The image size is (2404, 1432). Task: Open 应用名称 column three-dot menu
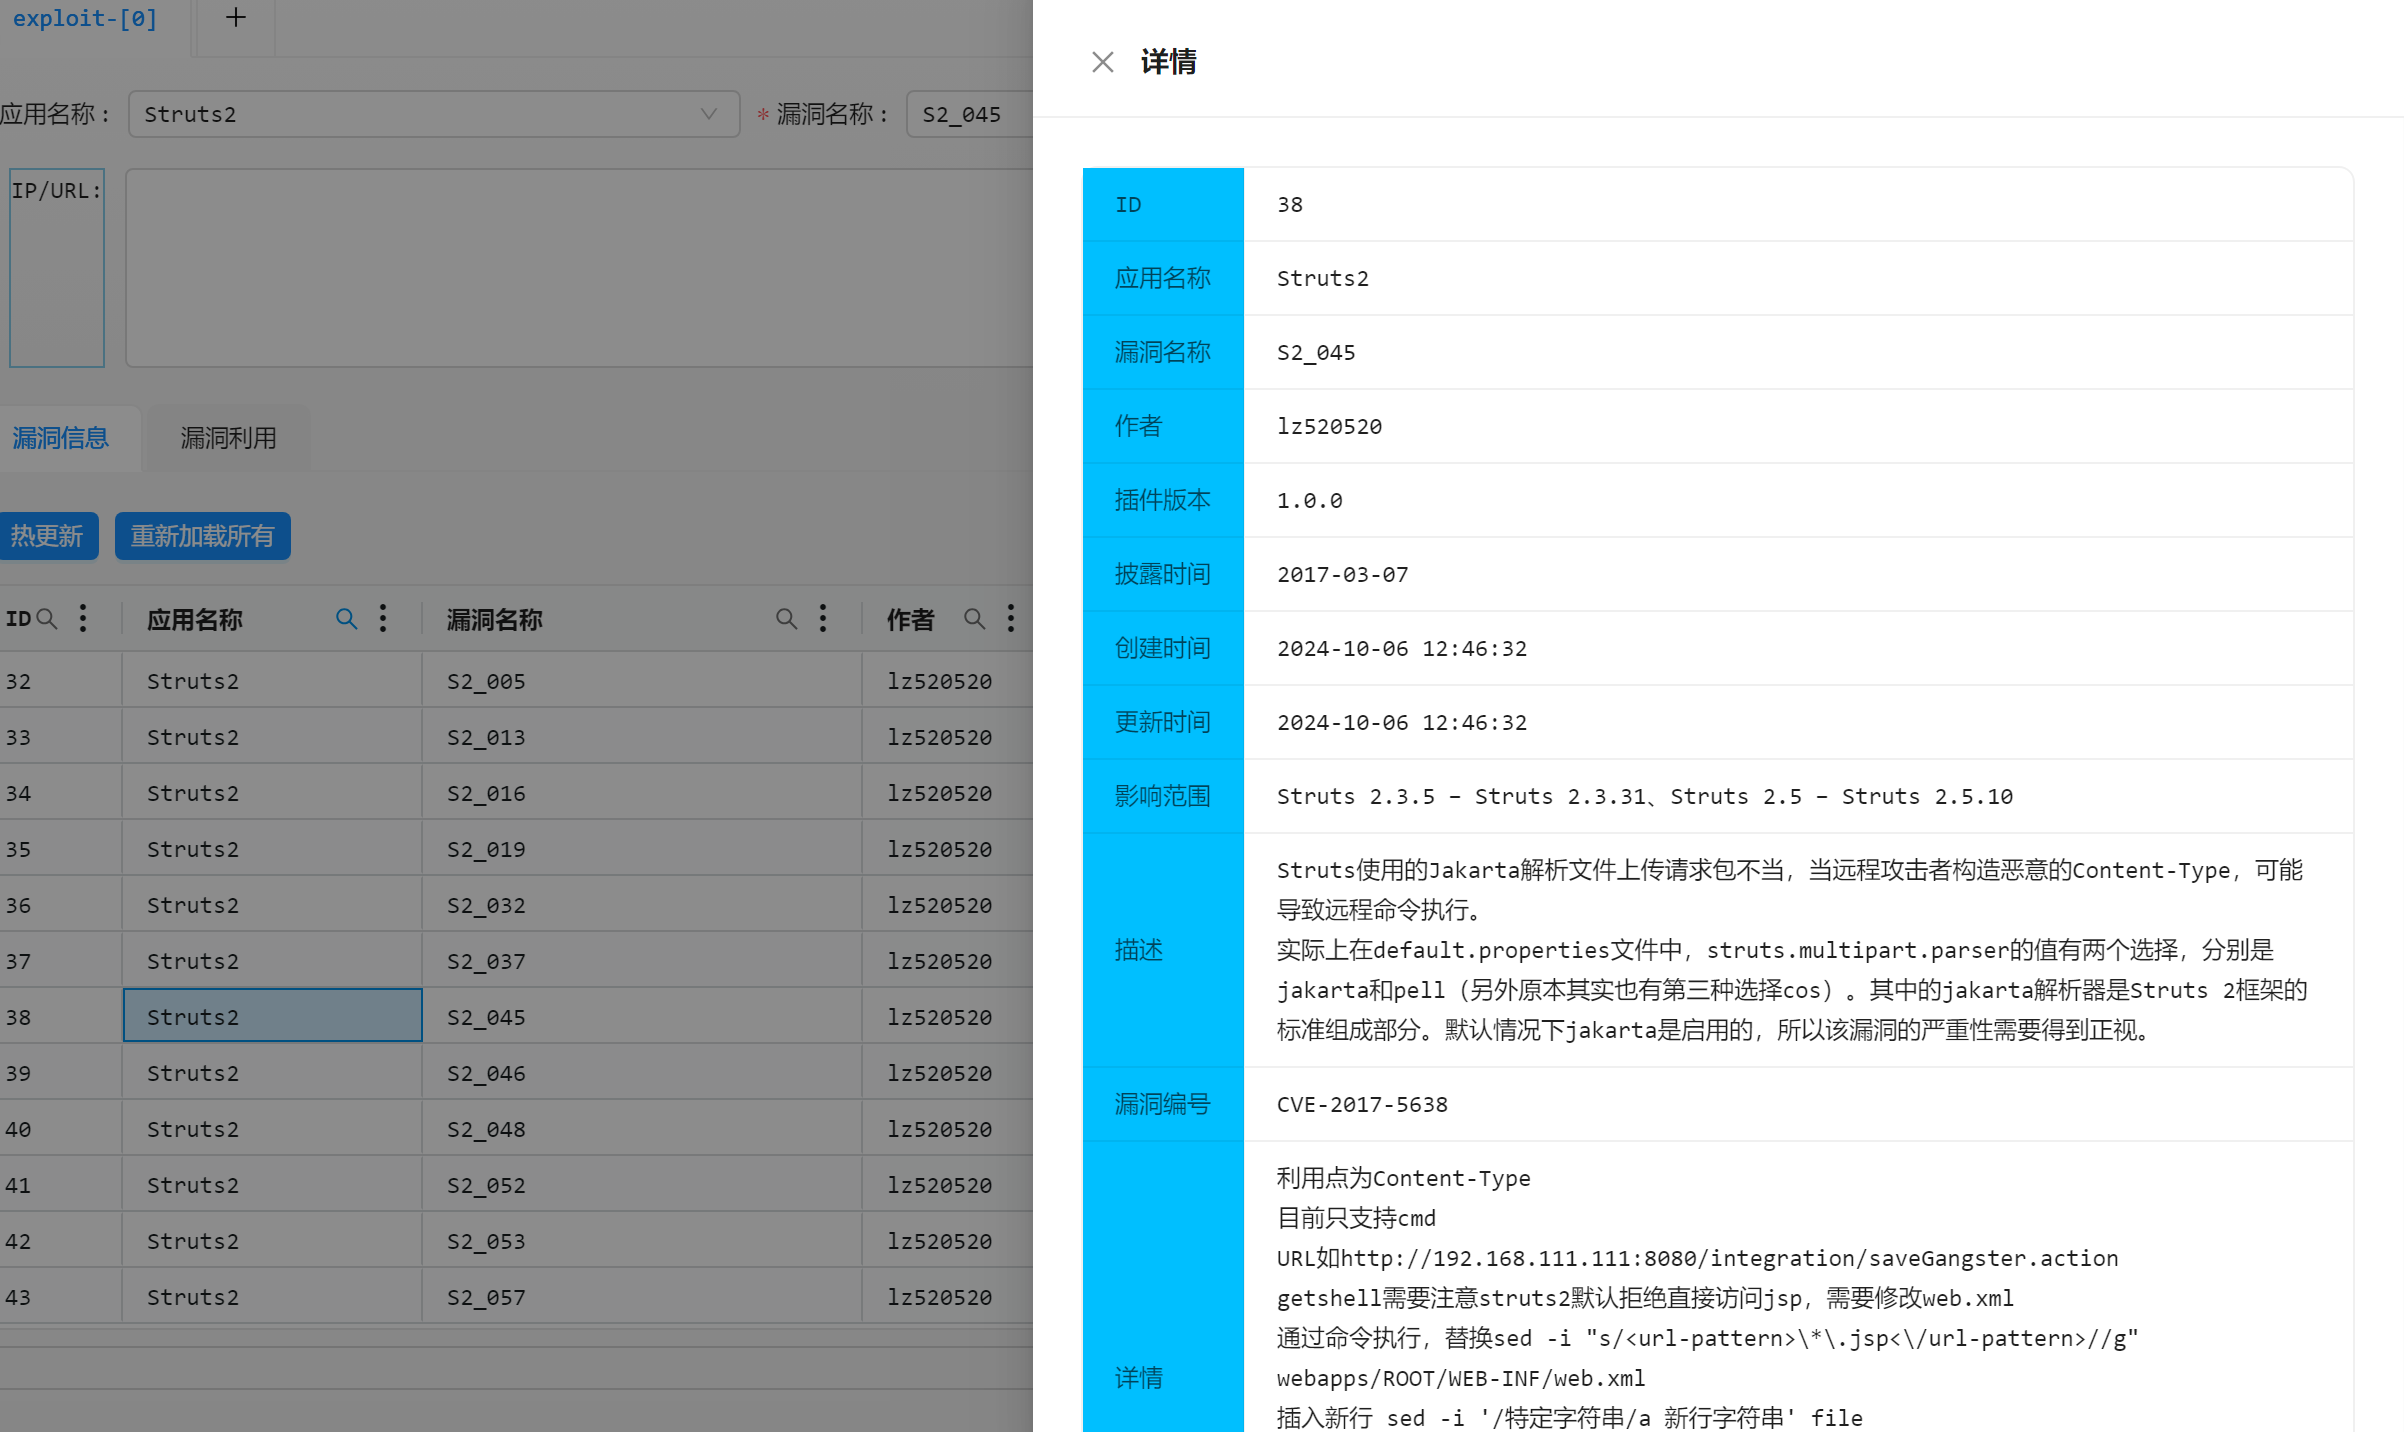click(383, 619)
